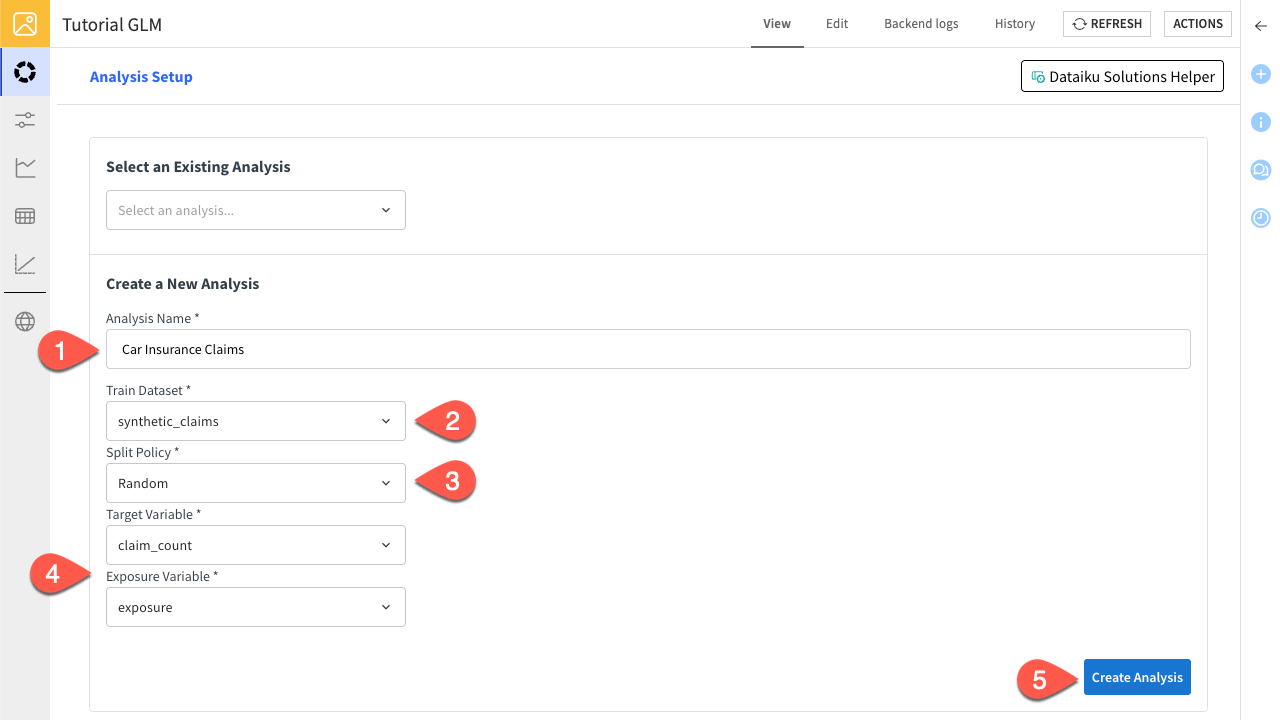Expand the Split Policy dropdown
The image size is (1280, 720).
[256, 483]
